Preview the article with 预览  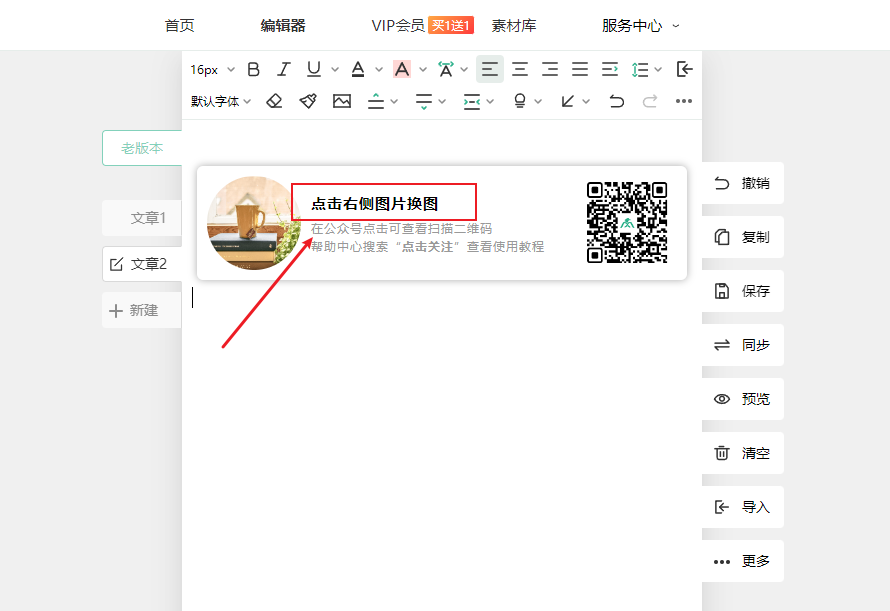click(x=742, y=399)
